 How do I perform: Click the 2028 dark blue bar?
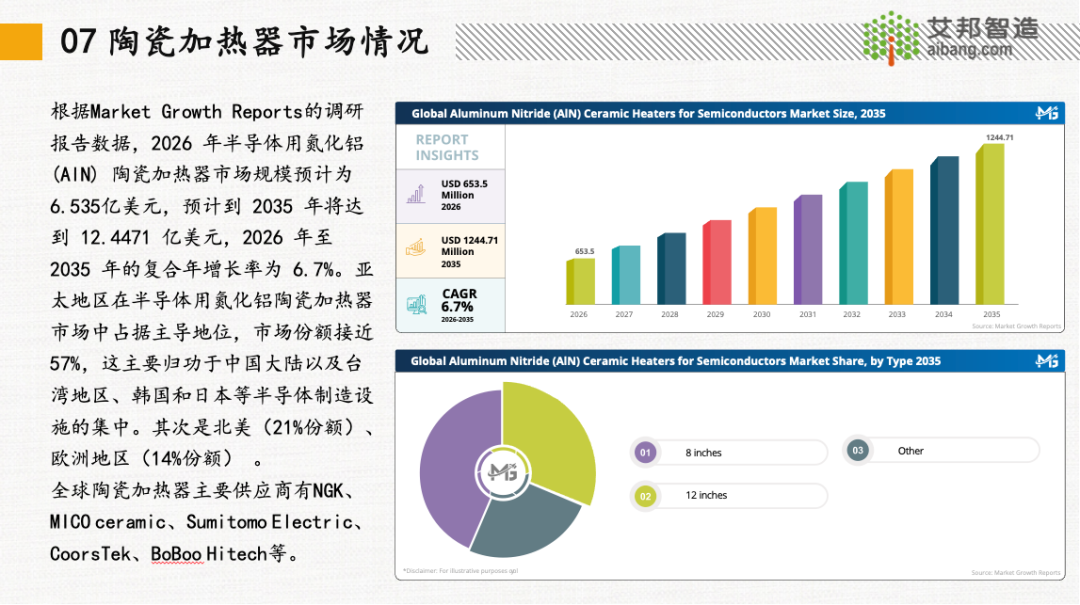(x=672, y=269)
